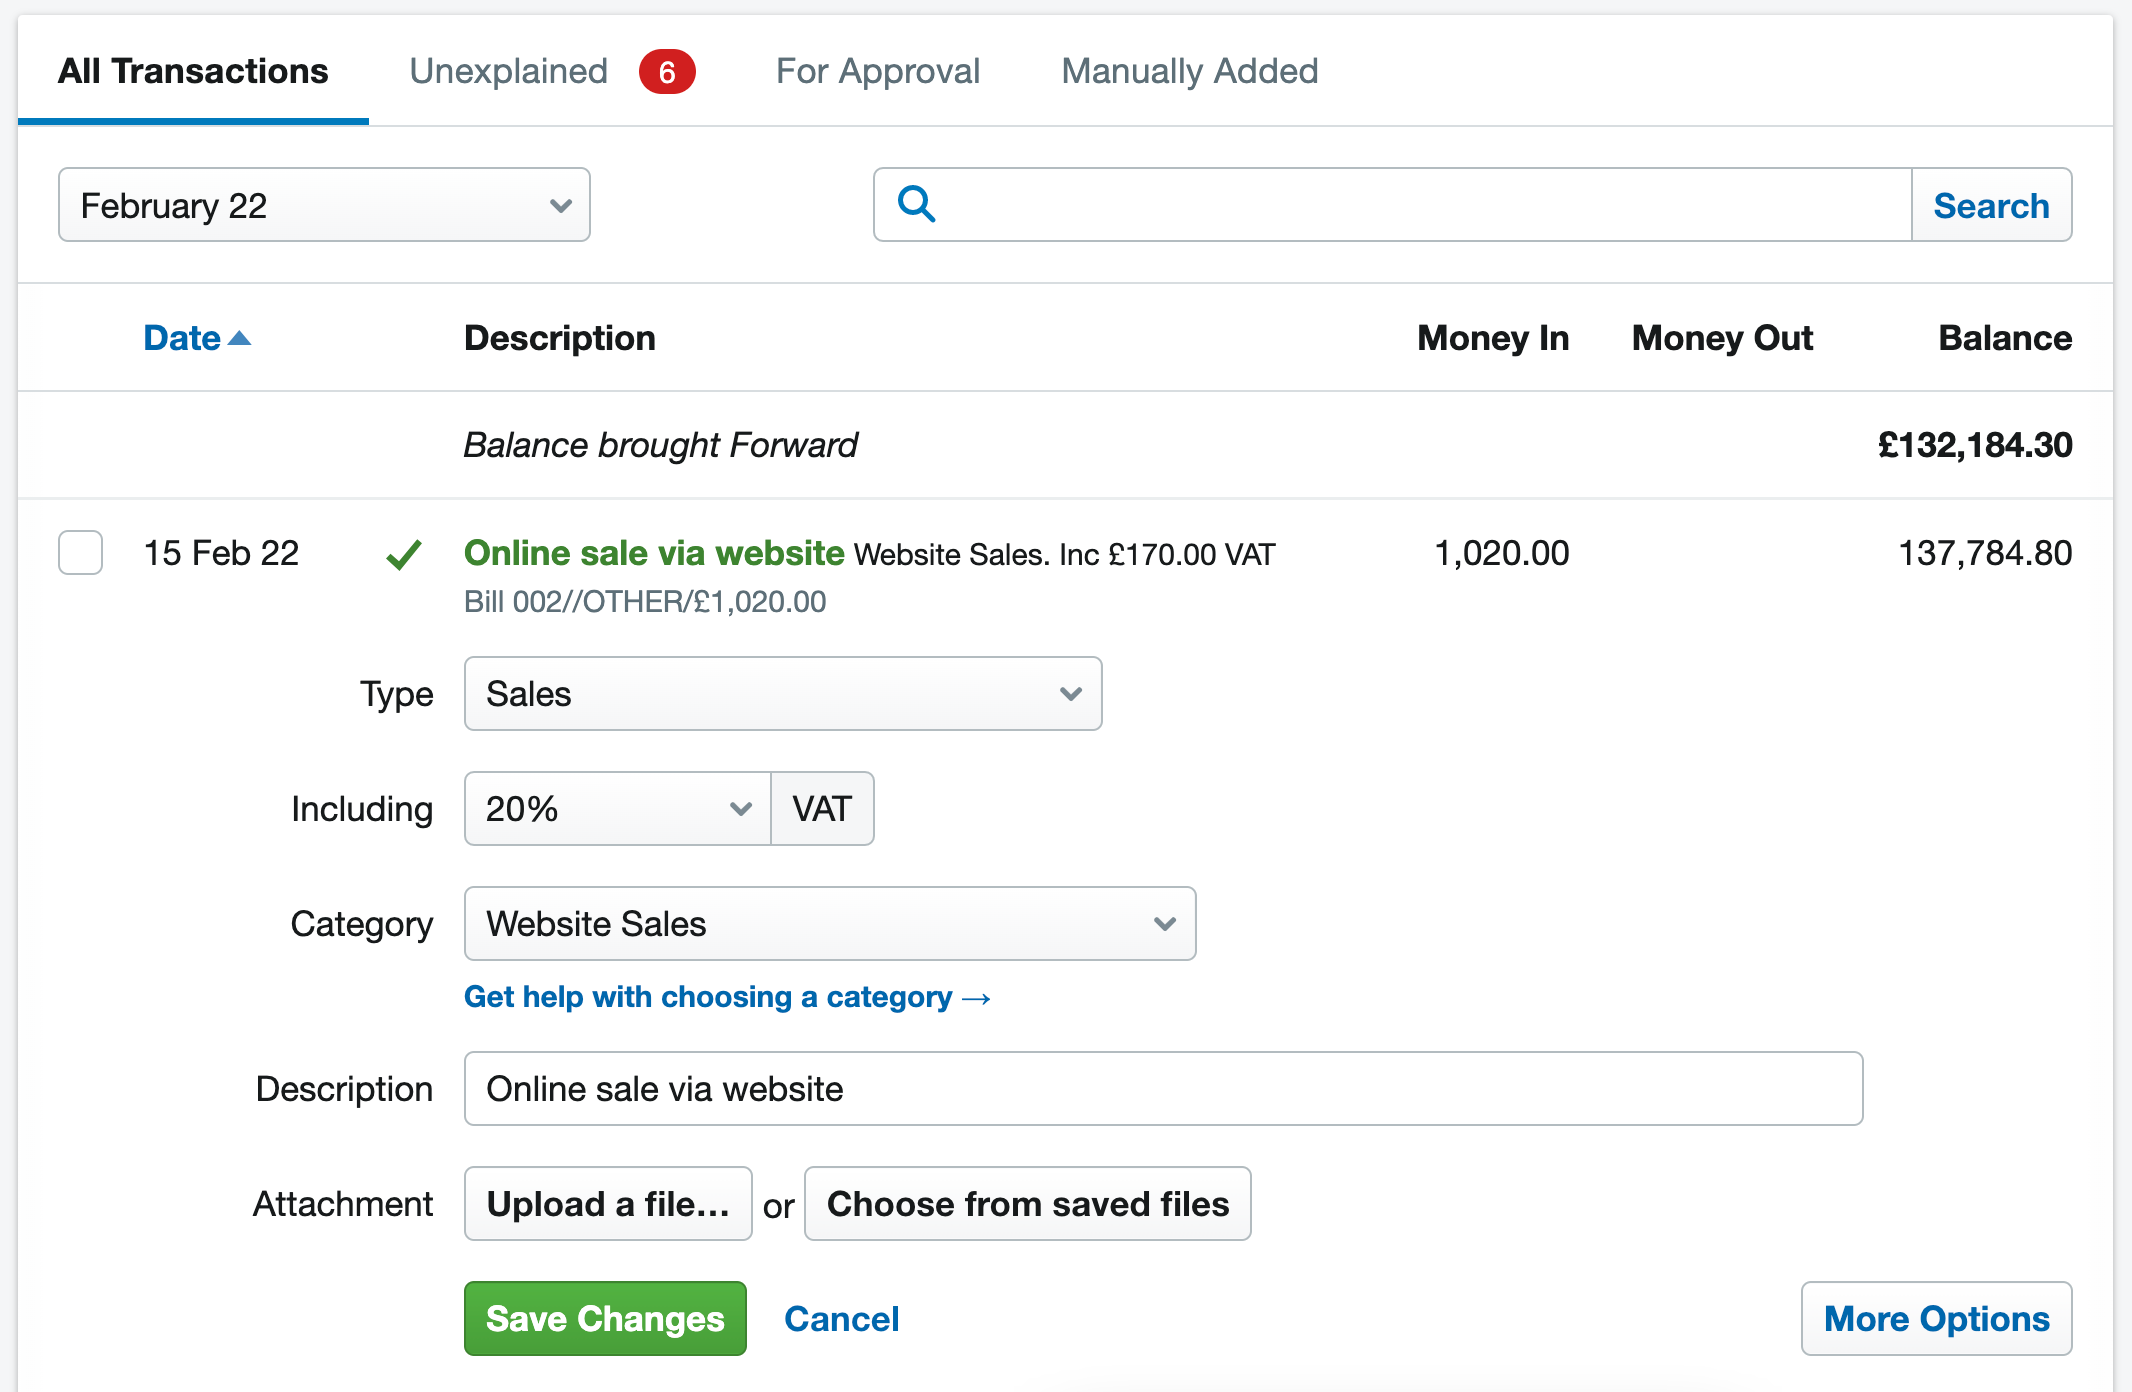Click the Balance brought Forward text

(x=660, y=445)
